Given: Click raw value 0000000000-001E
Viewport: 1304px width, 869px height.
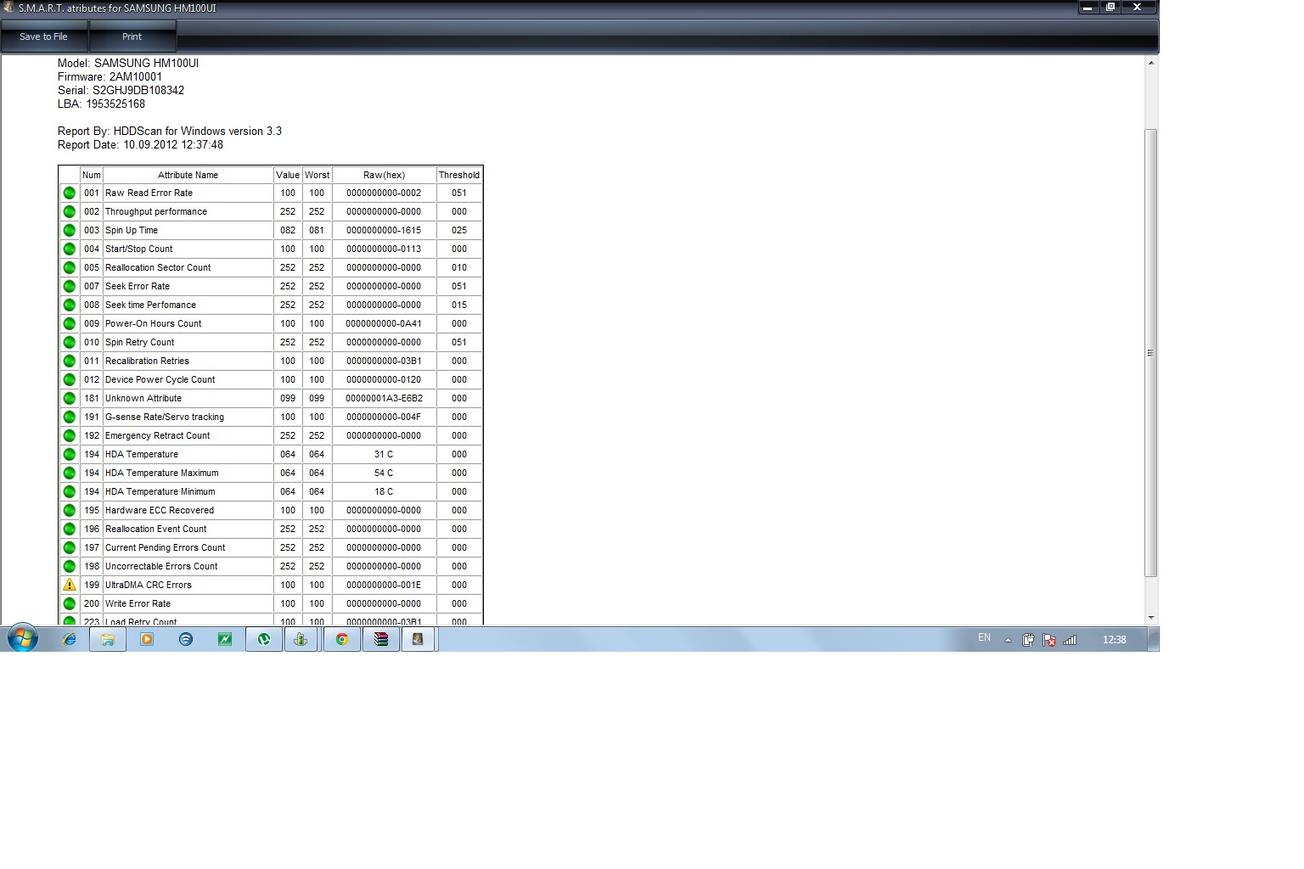Looking at the screenshot, I should click(x=384, y=585).
